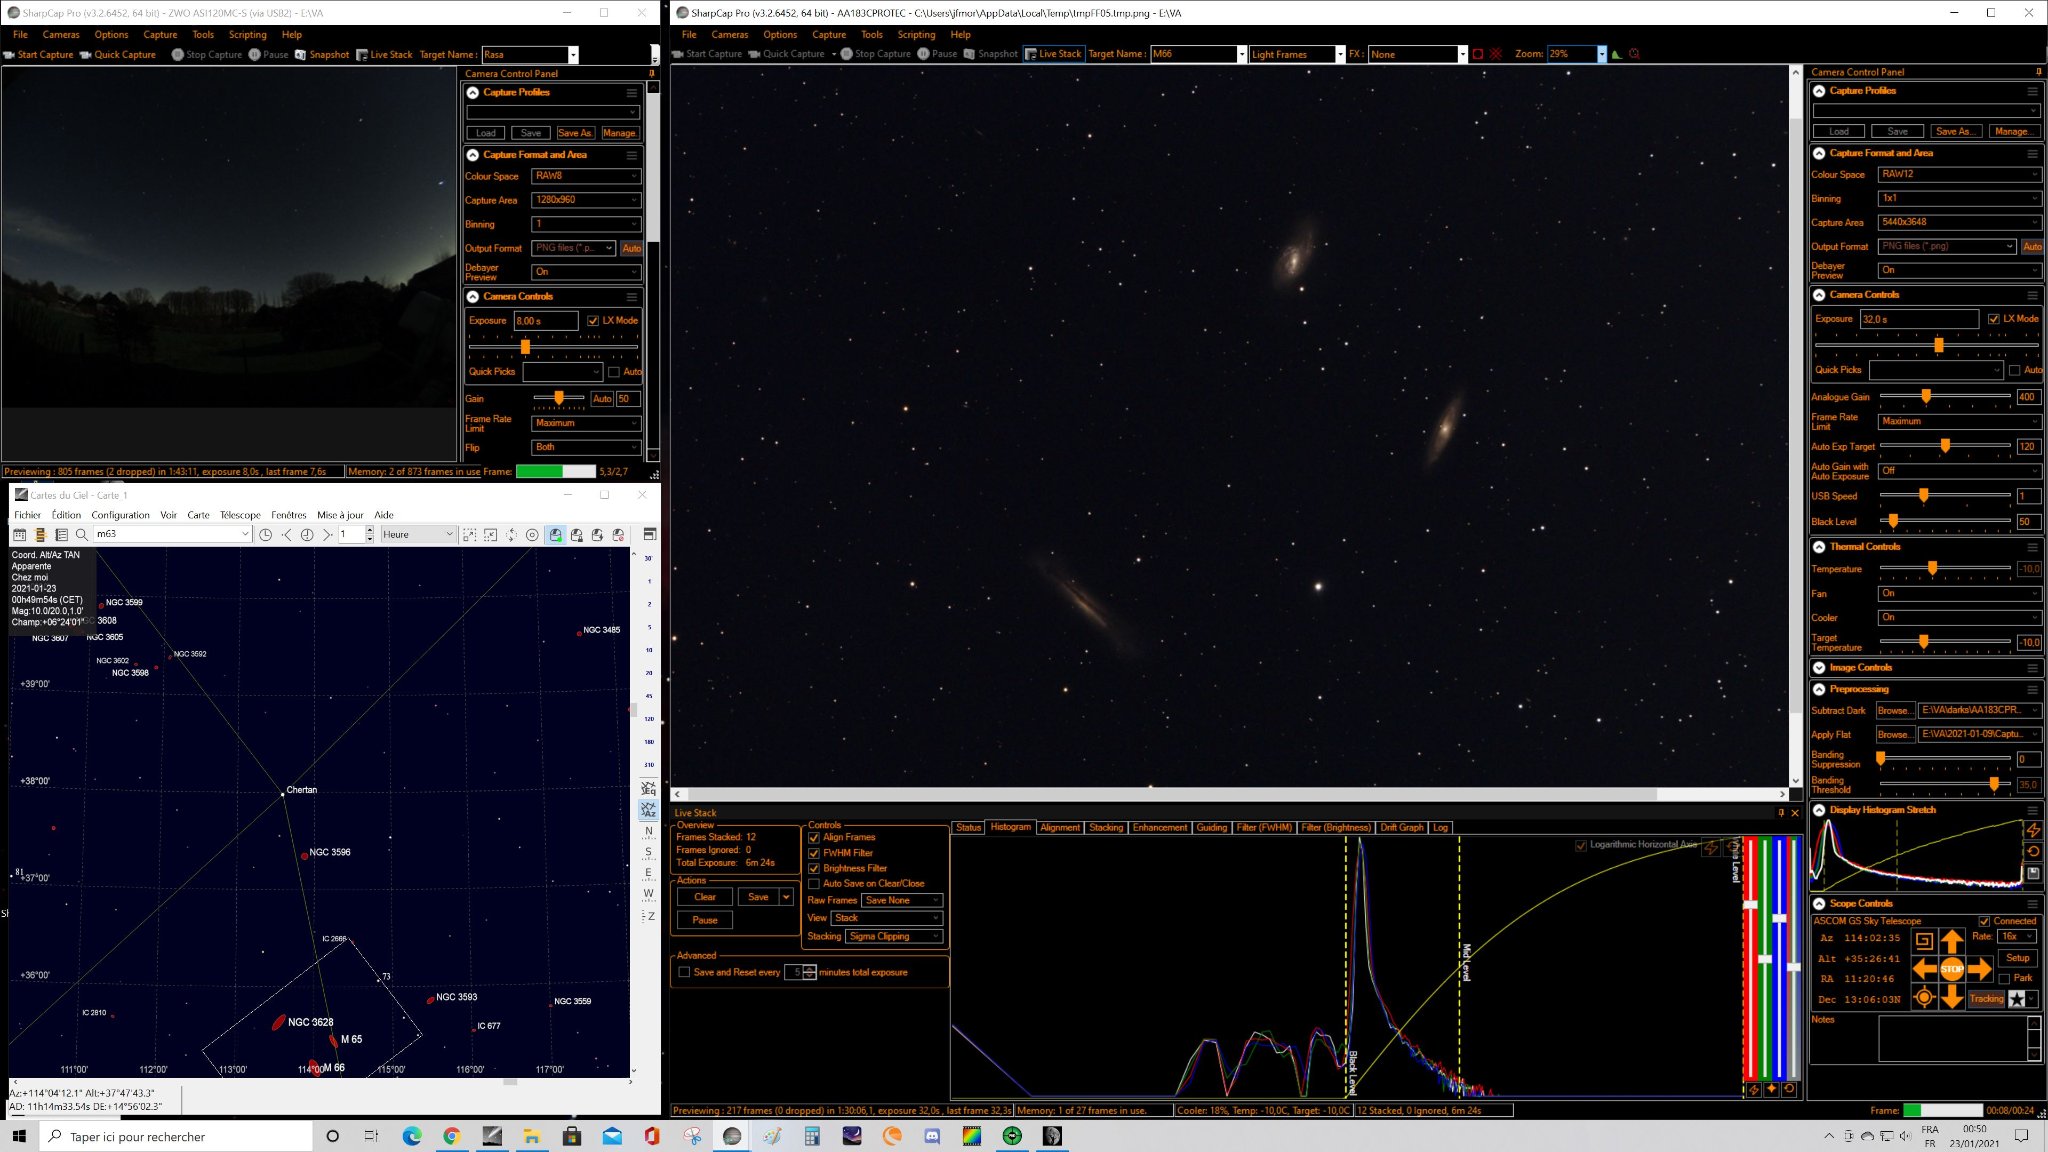Image resolution: width=2048 pixels, height=1152 pixels.
Task: Click the Pause button in Live Stack Actions
Action: click(705, 920)
